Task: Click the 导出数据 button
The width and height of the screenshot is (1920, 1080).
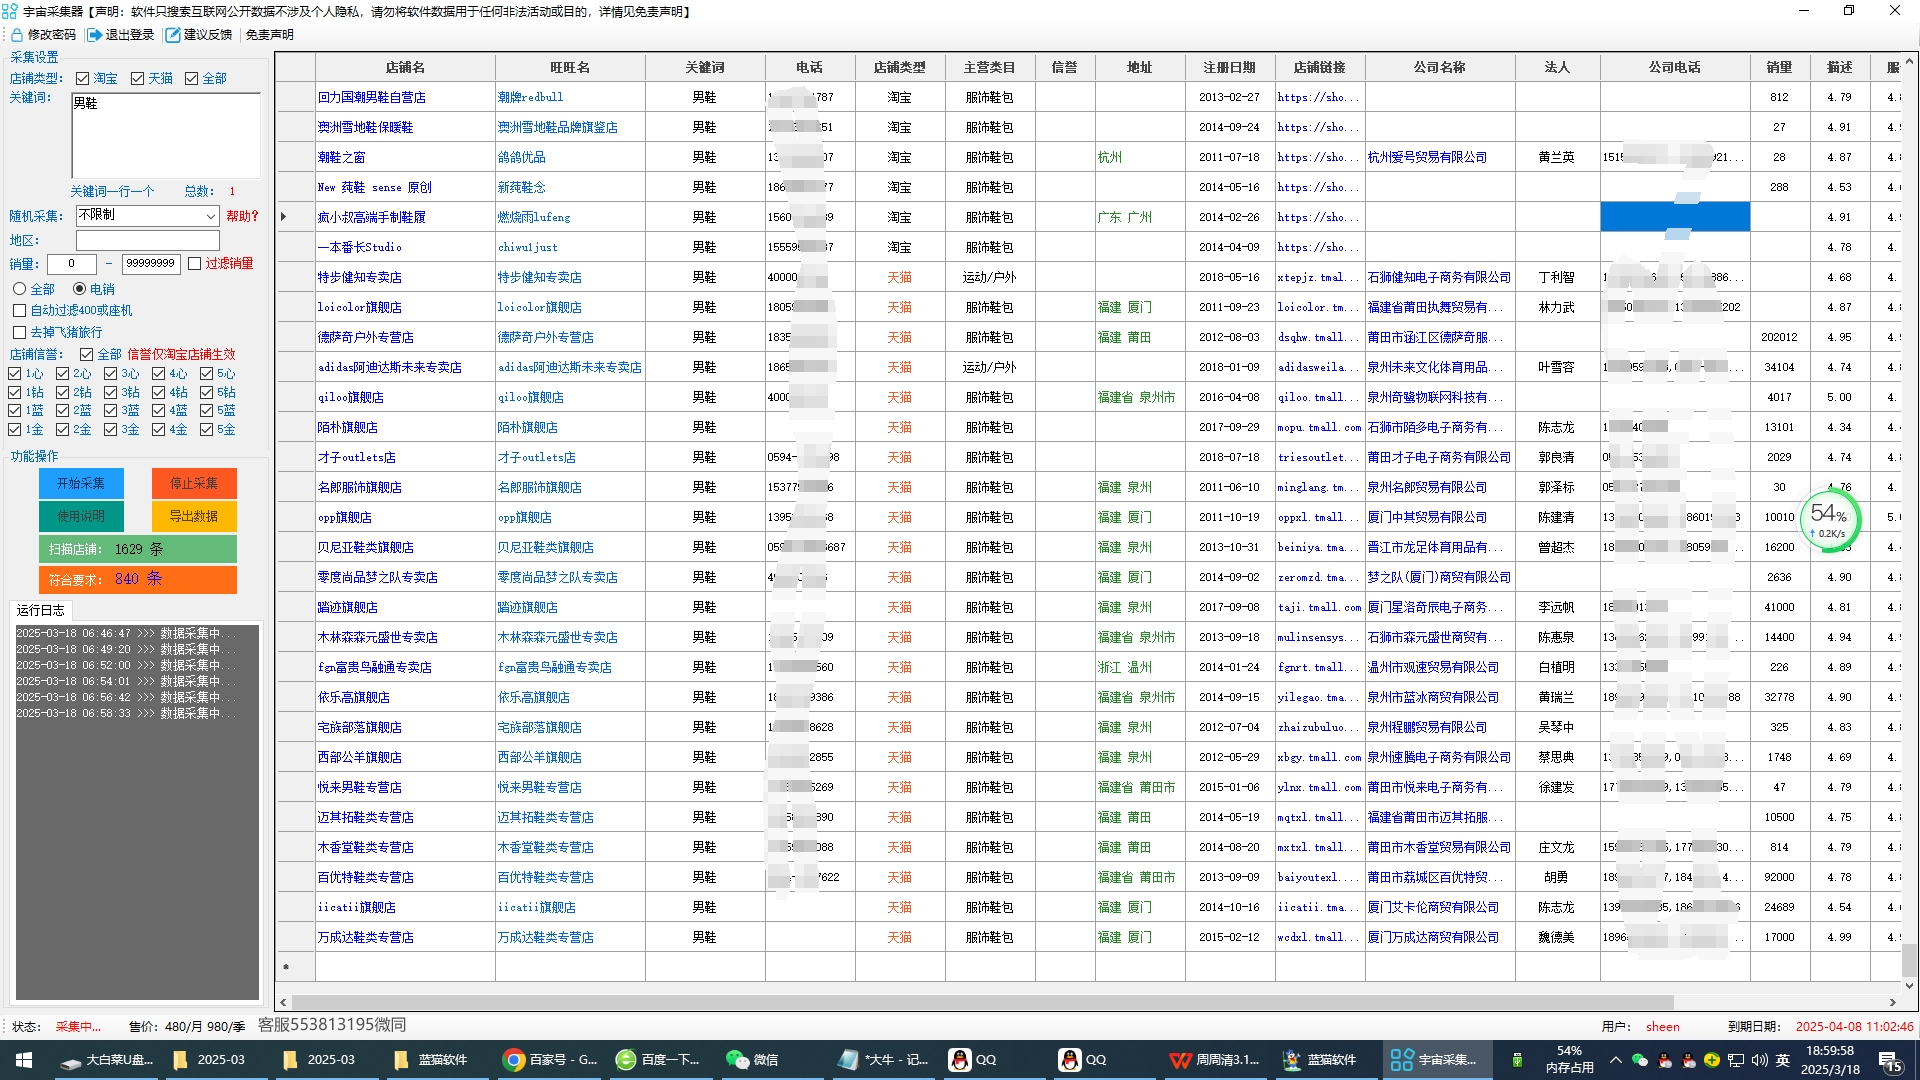Action: pyautogui.click(x=194, y=517)
